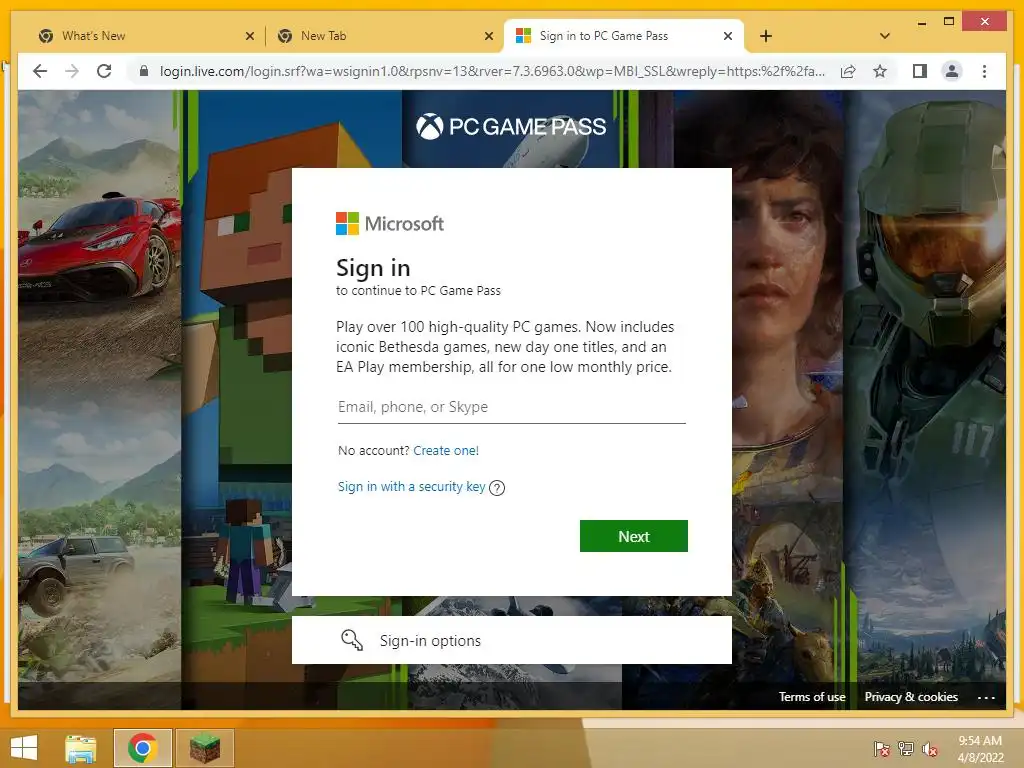Screen dimensions: 1024x768
Task: Click the muted volume tray icon
Action: (929, 749)
